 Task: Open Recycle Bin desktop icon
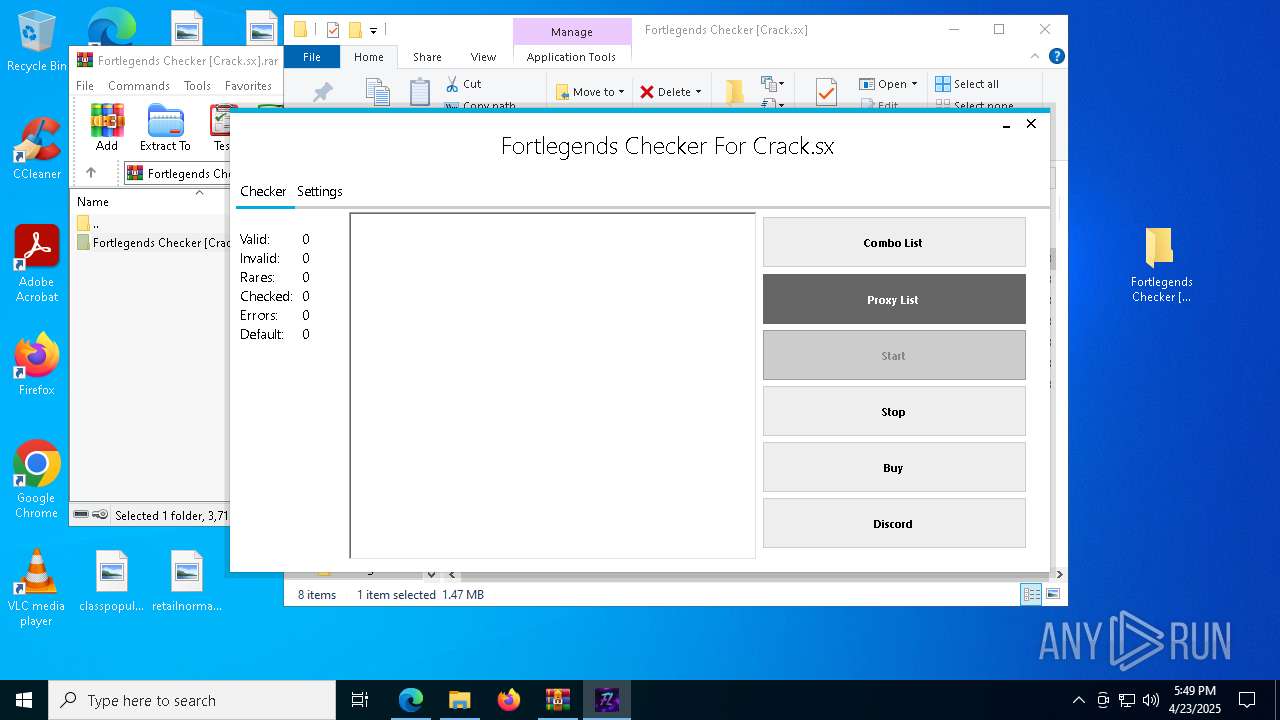36,42
